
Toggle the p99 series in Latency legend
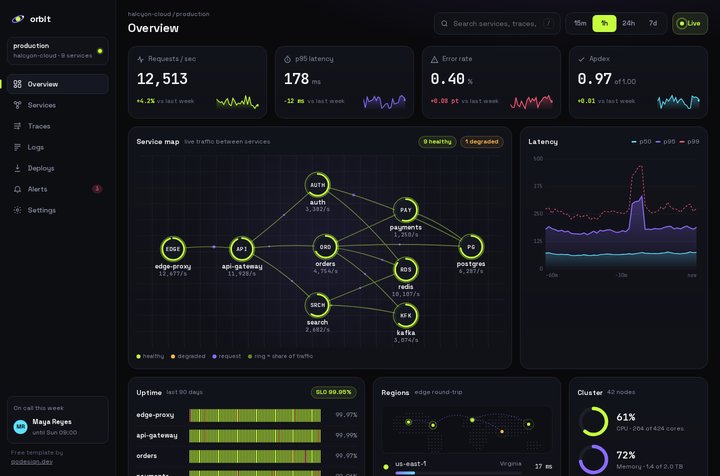[689, 142]
